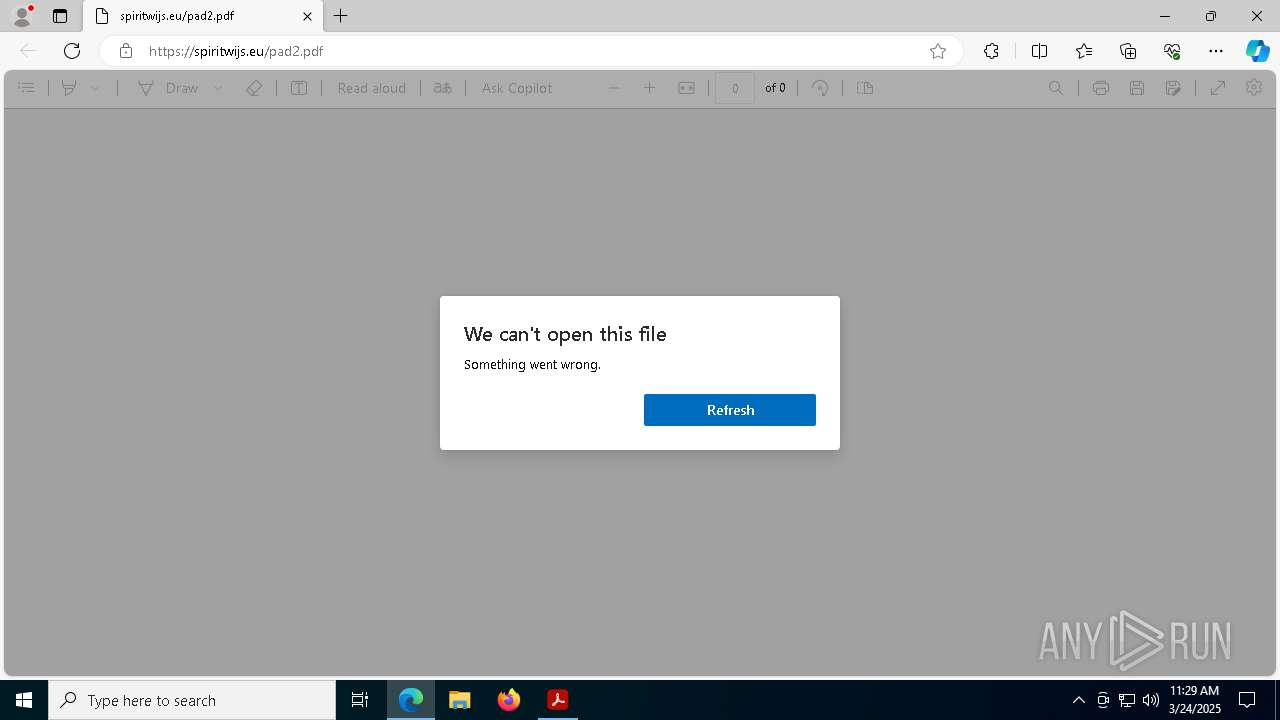Open volume control in system tray

1151,700
